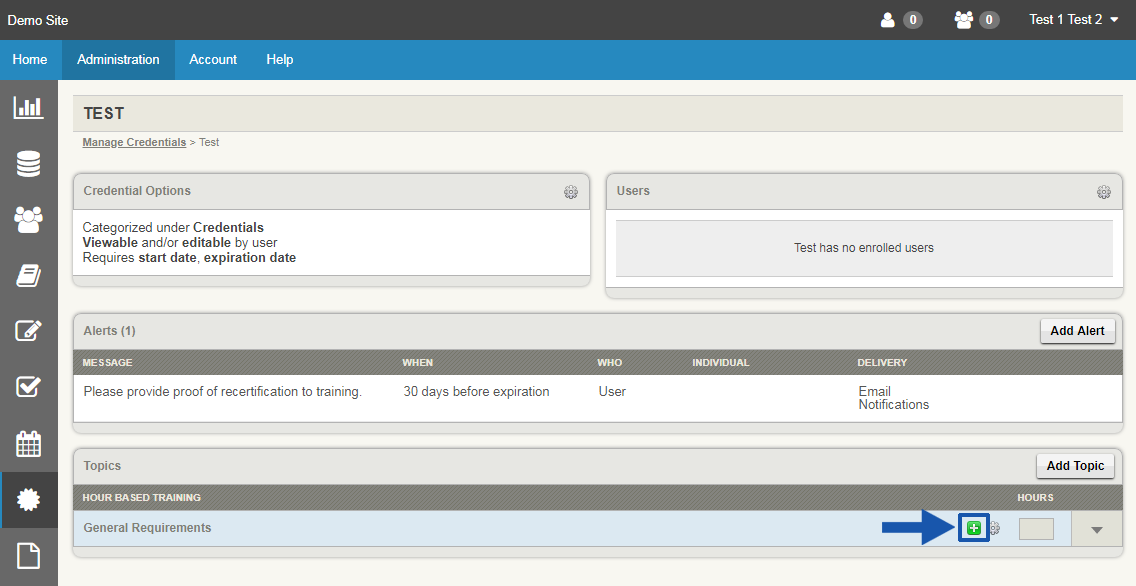Screen dimensions: 1136x586
Task: Click the Add Alert button
Action: pyautogui.click(x=1078, y=330)
